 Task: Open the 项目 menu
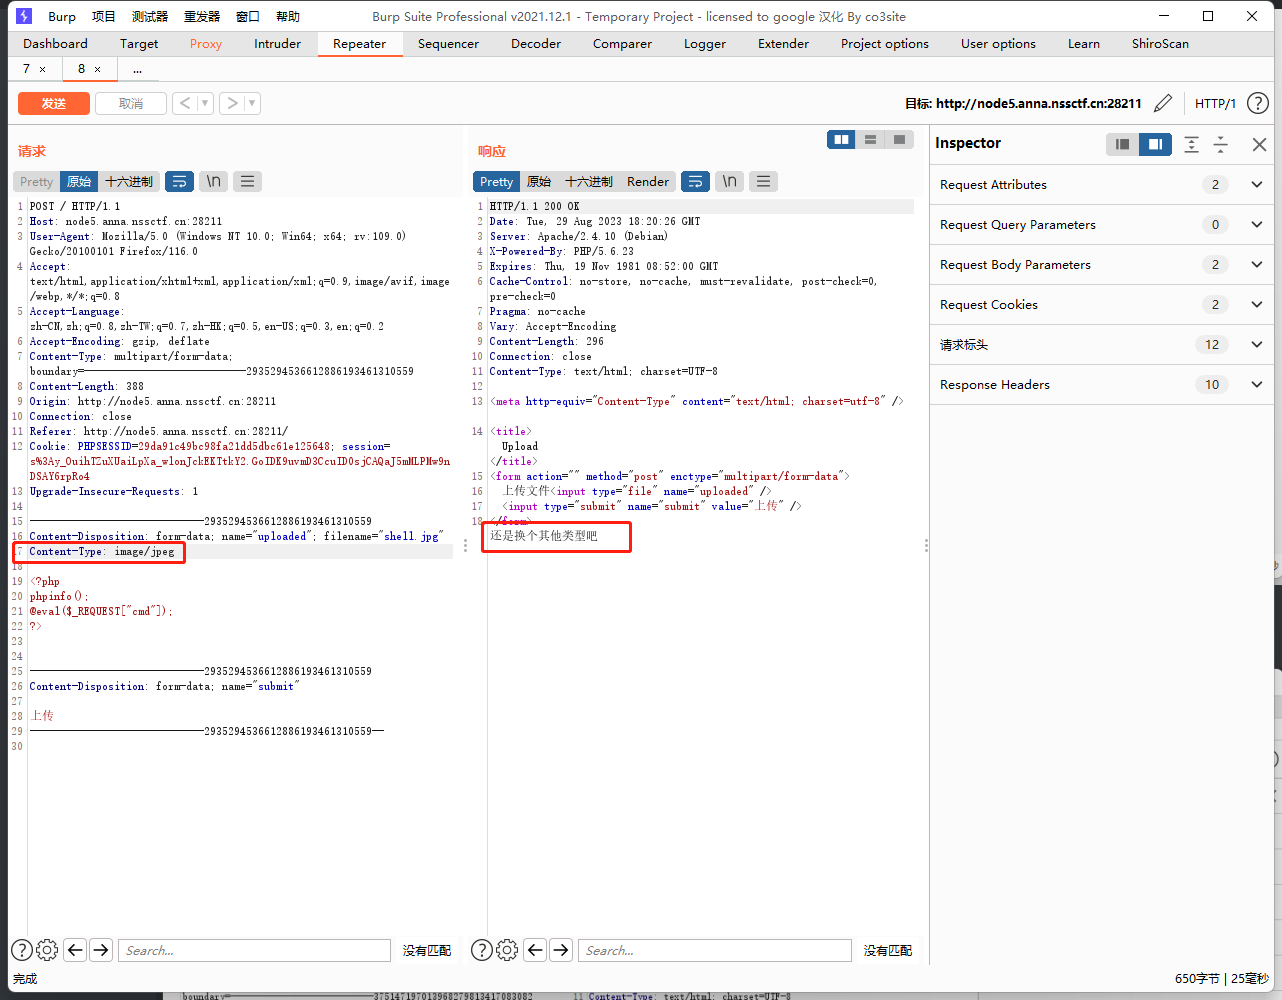coord(103,16)
